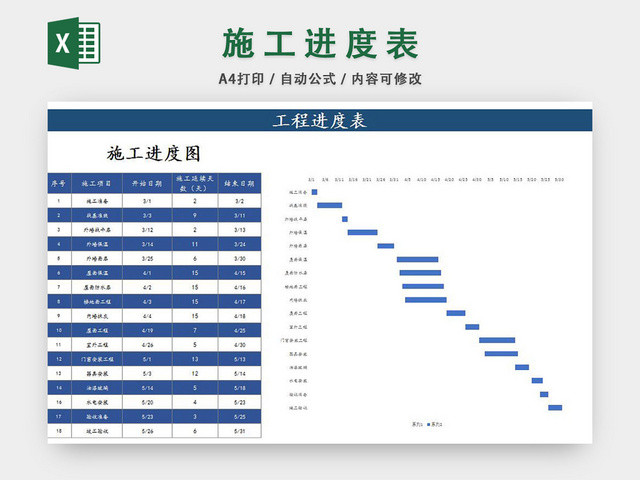Click duration cell 9 in row 2

point(195,215)
